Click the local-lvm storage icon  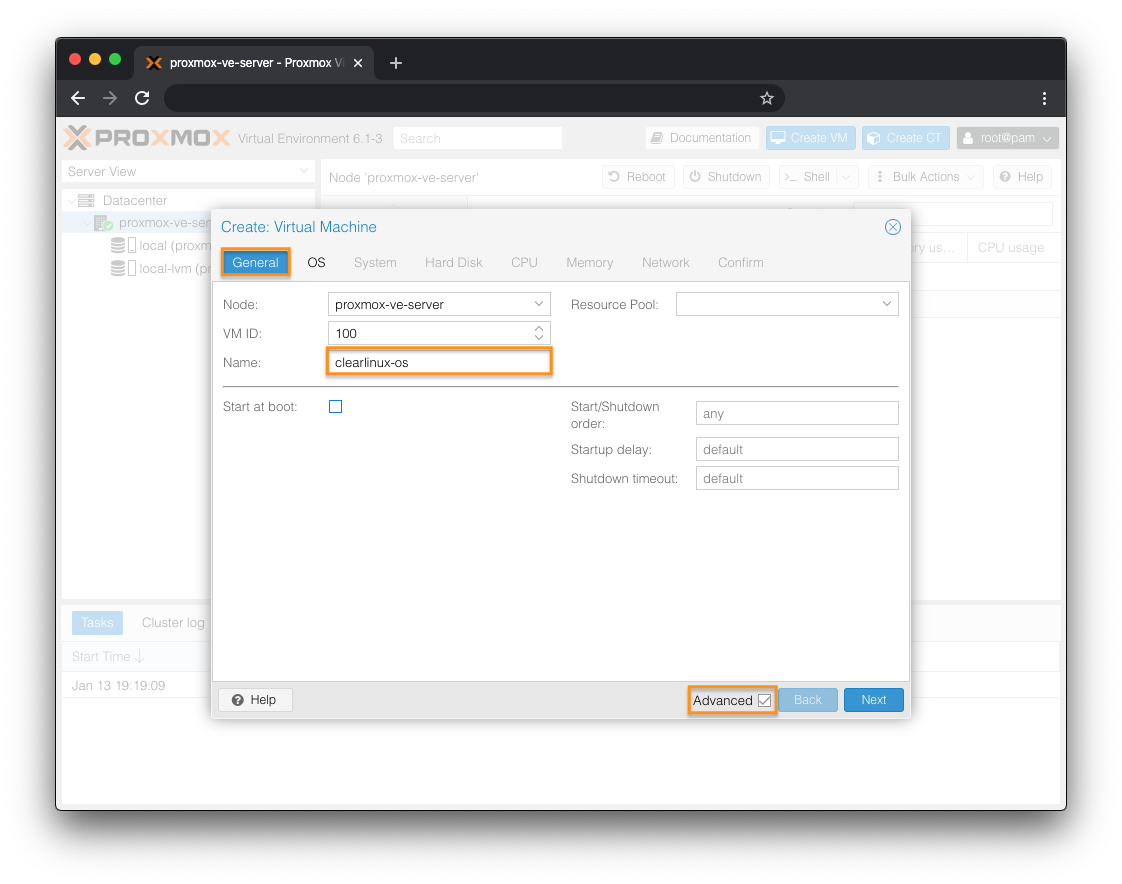tap(123, 268)
